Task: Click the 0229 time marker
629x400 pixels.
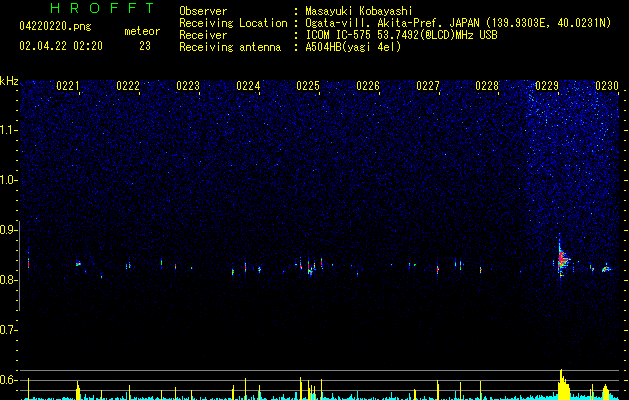Action: coord(547,86)
